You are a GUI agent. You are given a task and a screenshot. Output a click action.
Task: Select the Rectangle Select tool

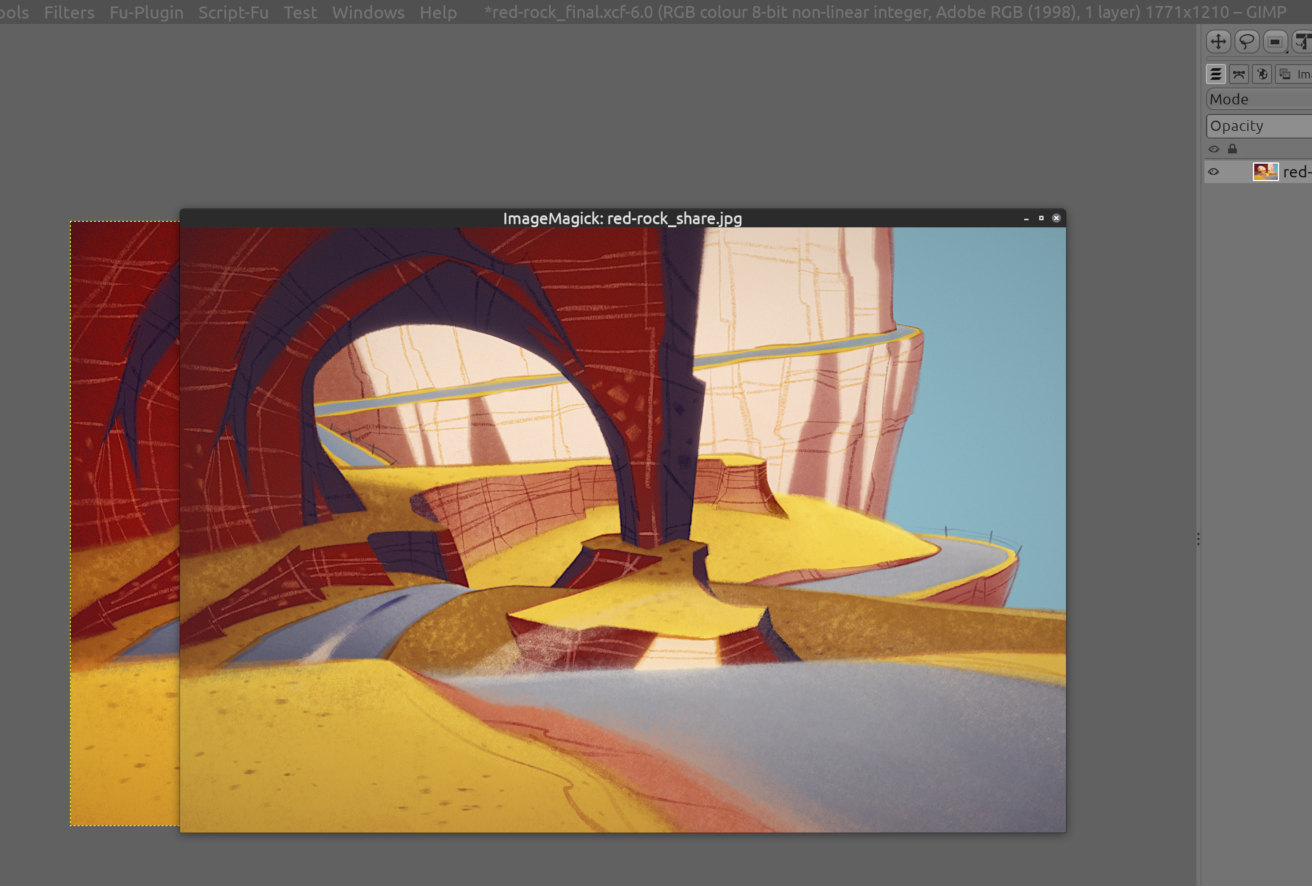(x=1275, y=41)
